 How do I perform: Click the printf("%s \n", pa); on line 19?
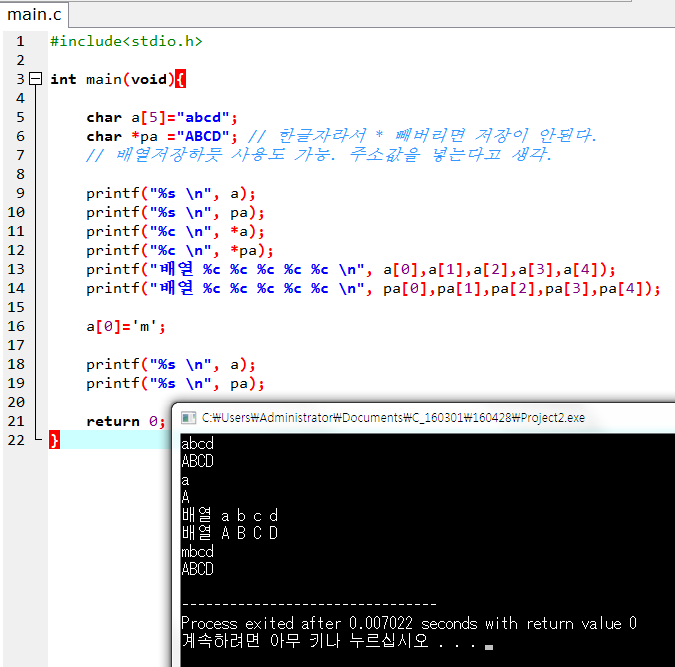tap(175, 384)
